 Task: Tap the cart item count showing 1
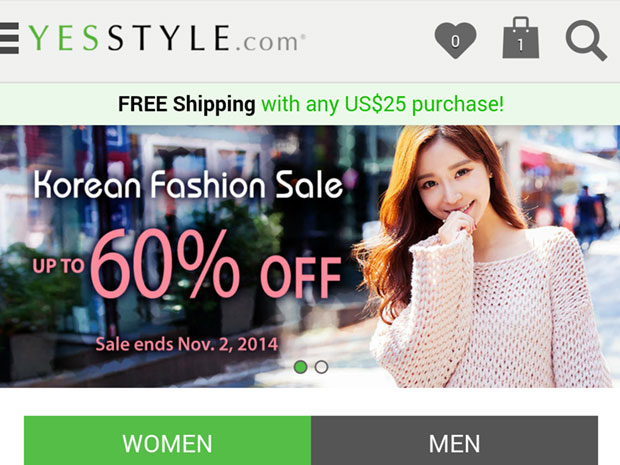pos(520,45)
